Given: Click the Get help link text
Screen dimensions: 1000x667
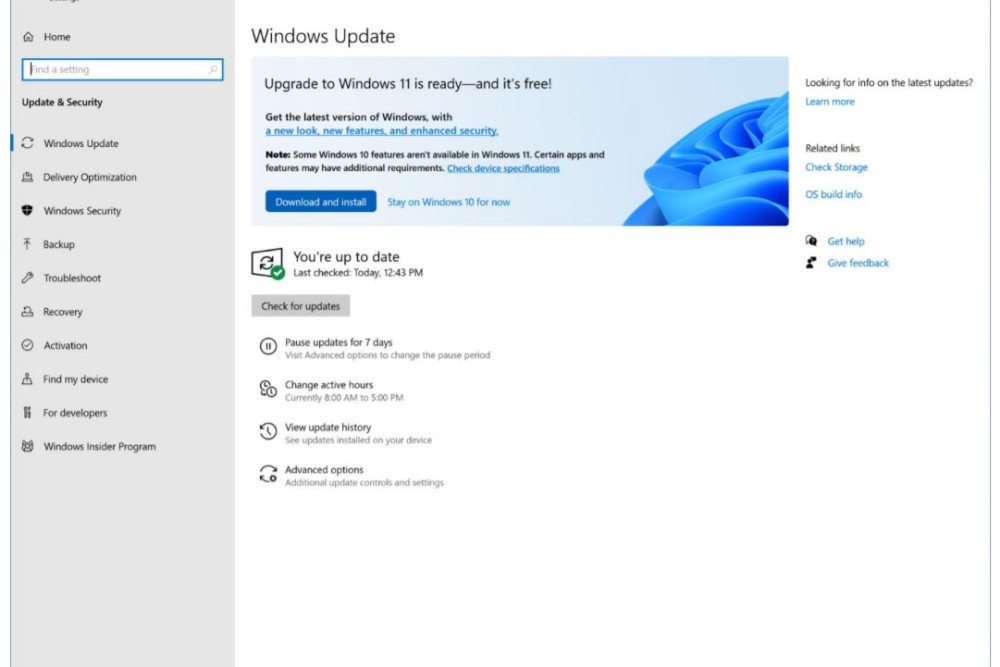Looking at the screenshot, I should [846, 241].
